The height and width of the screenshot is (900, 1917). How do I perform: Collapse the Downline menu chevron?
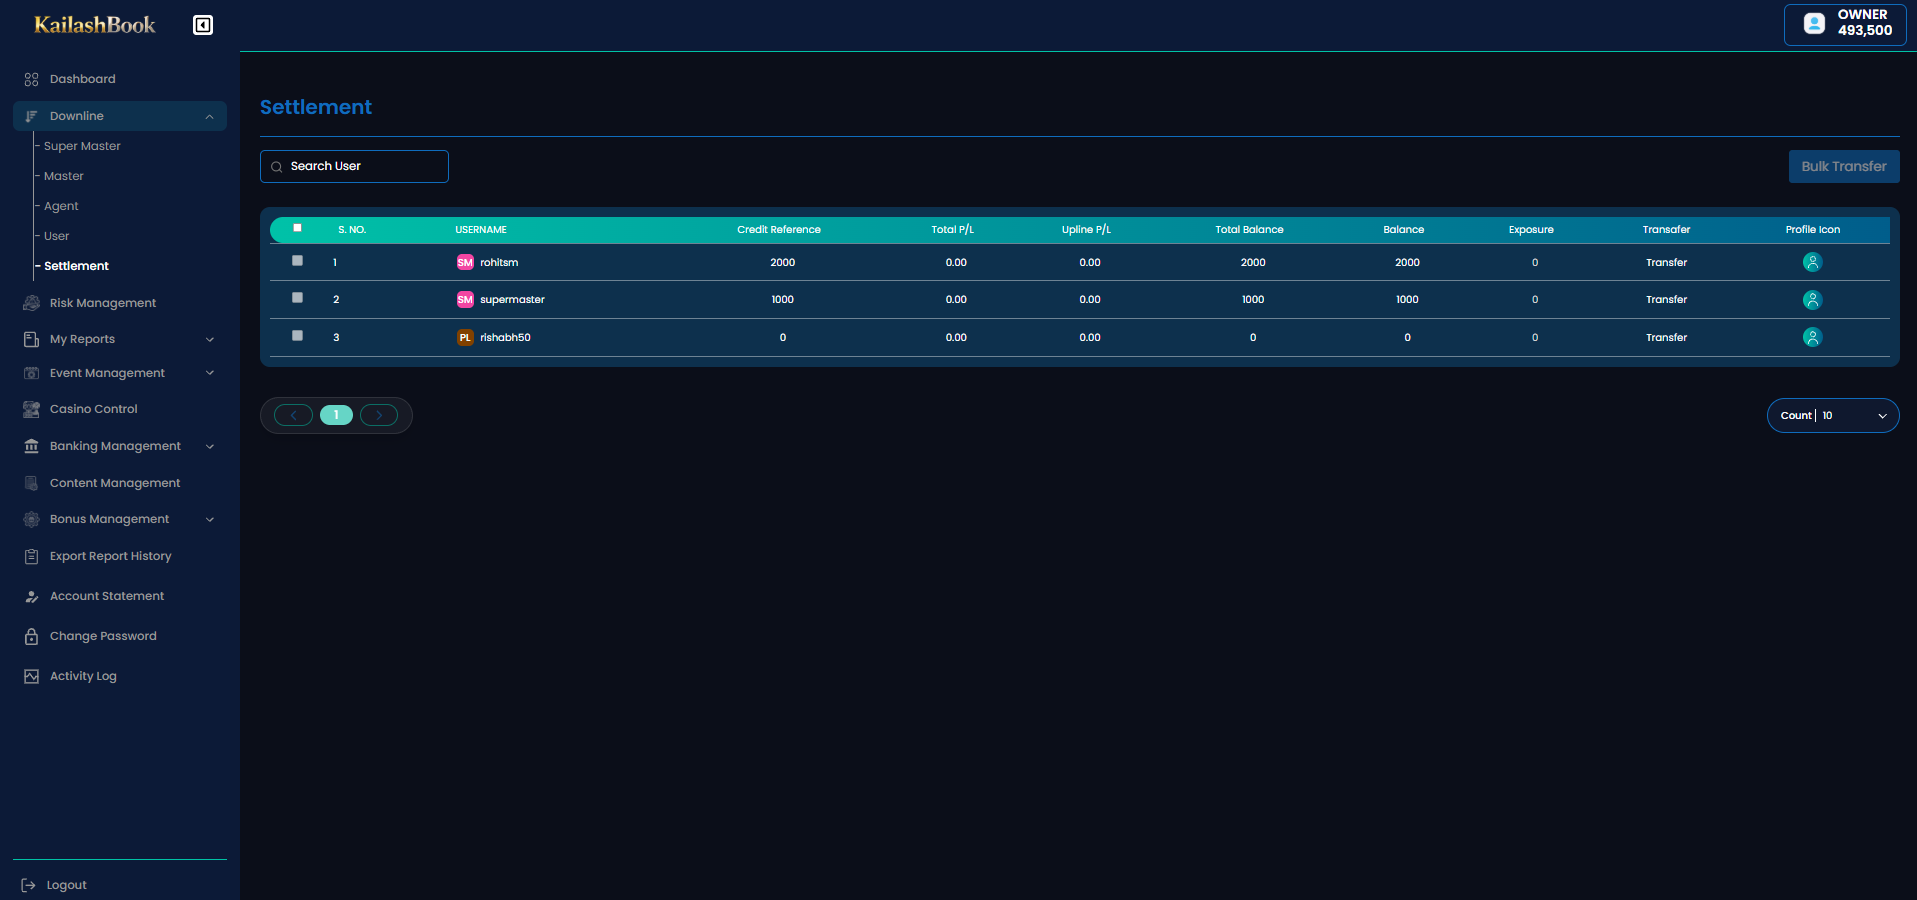click(x=210, y=117)
